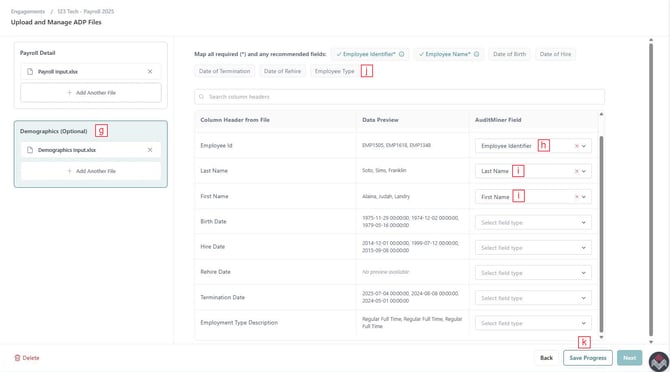Click the info icon beside Employee Name chip

coord(476,54)
